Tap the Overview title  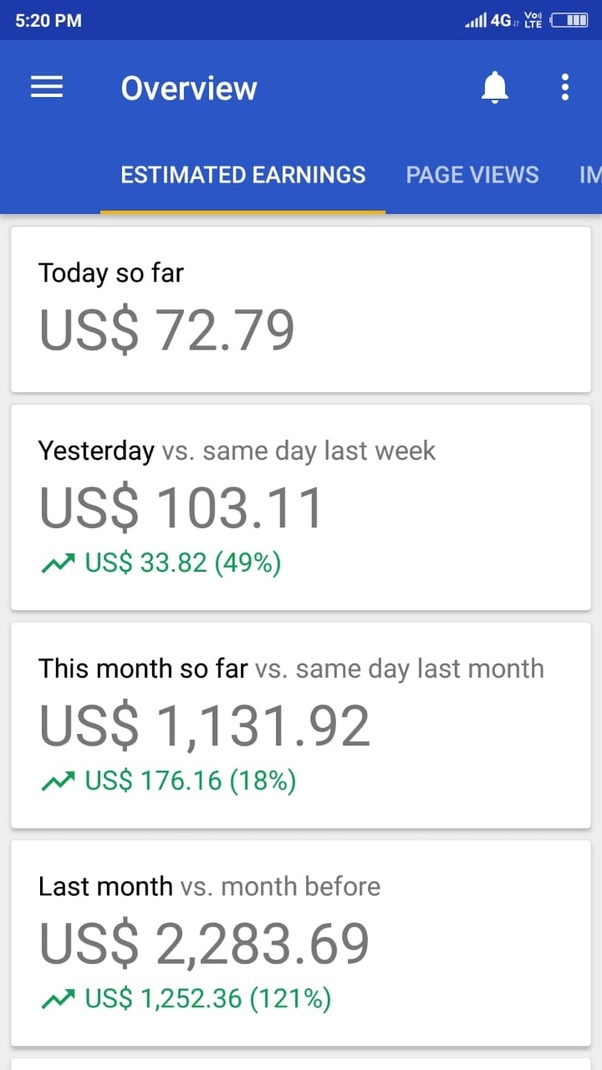coord(189,89)
